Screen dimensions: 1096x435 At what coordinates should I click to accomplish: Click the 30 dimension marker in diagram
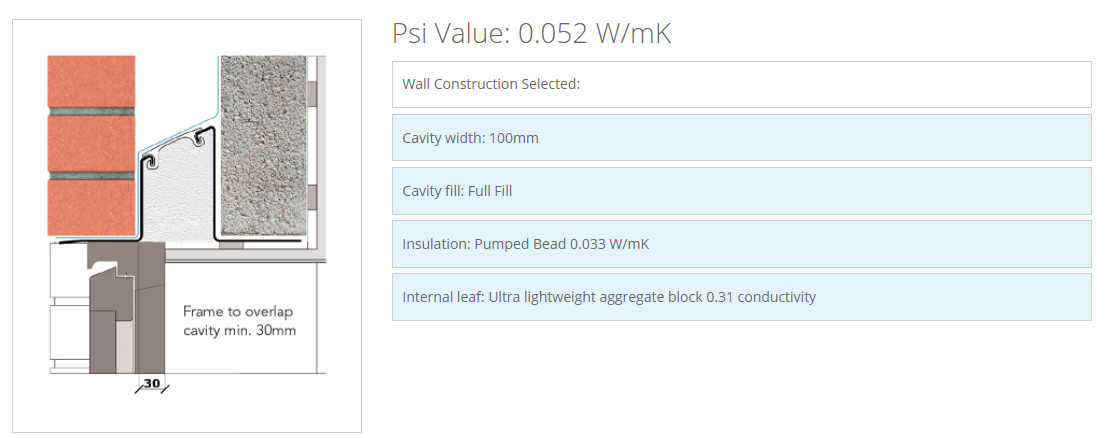click(152, 384)
